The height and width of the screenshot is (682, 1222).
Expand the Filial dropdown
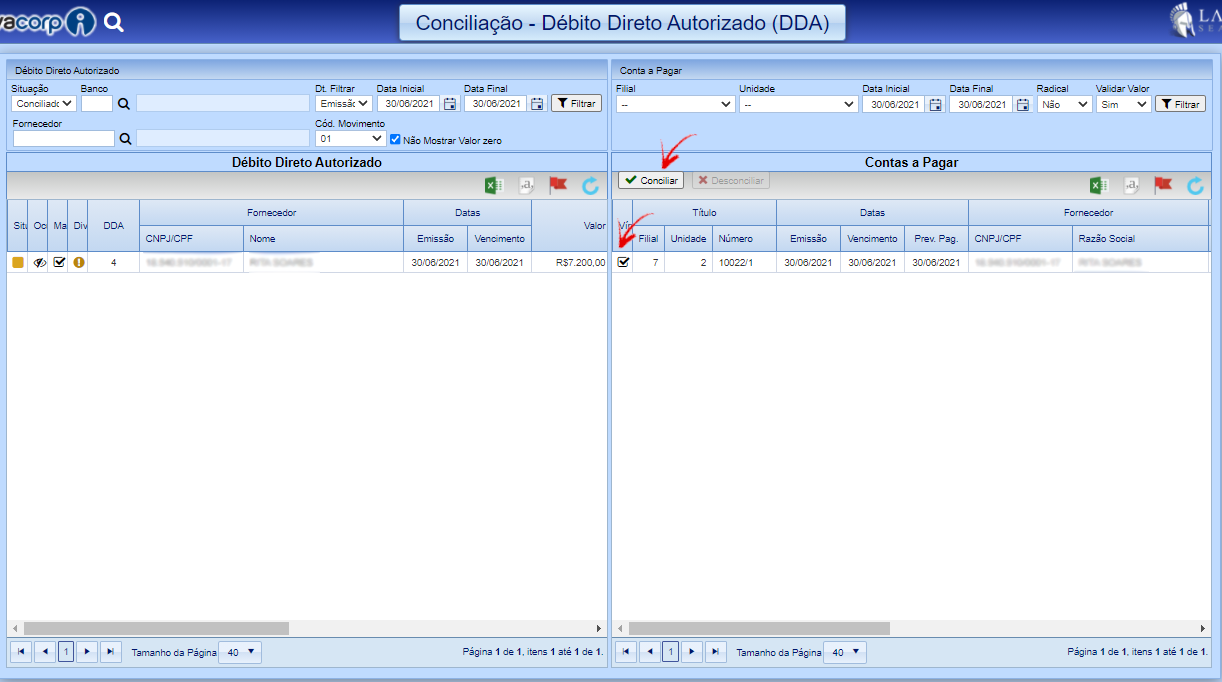click(x=675, y=104)
